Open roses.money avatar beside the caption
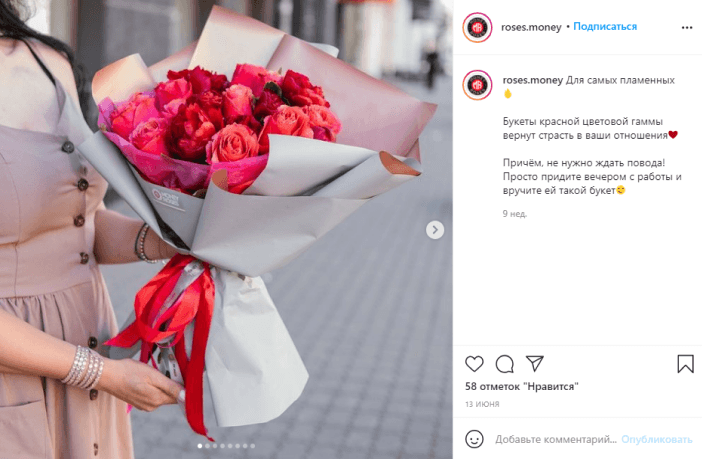 [x=477, y=85]
